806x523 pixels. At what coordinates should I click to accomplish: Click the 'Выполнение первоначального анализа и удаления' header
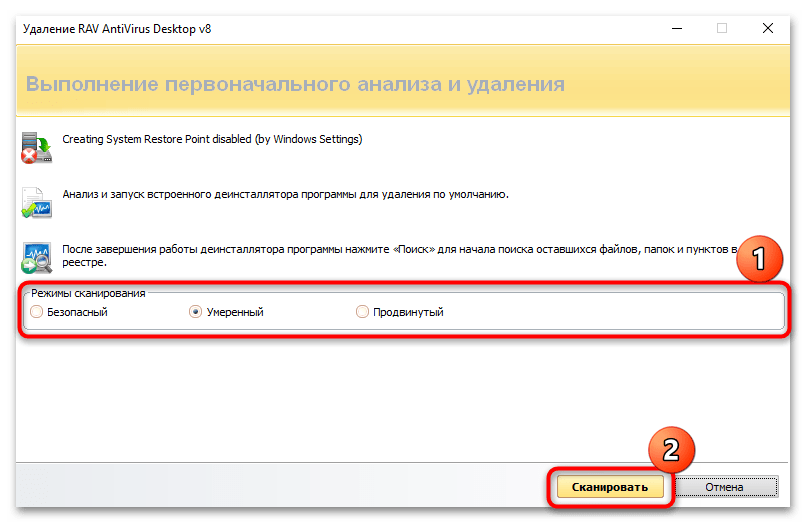pyautogui.click(x=295, y=84)
